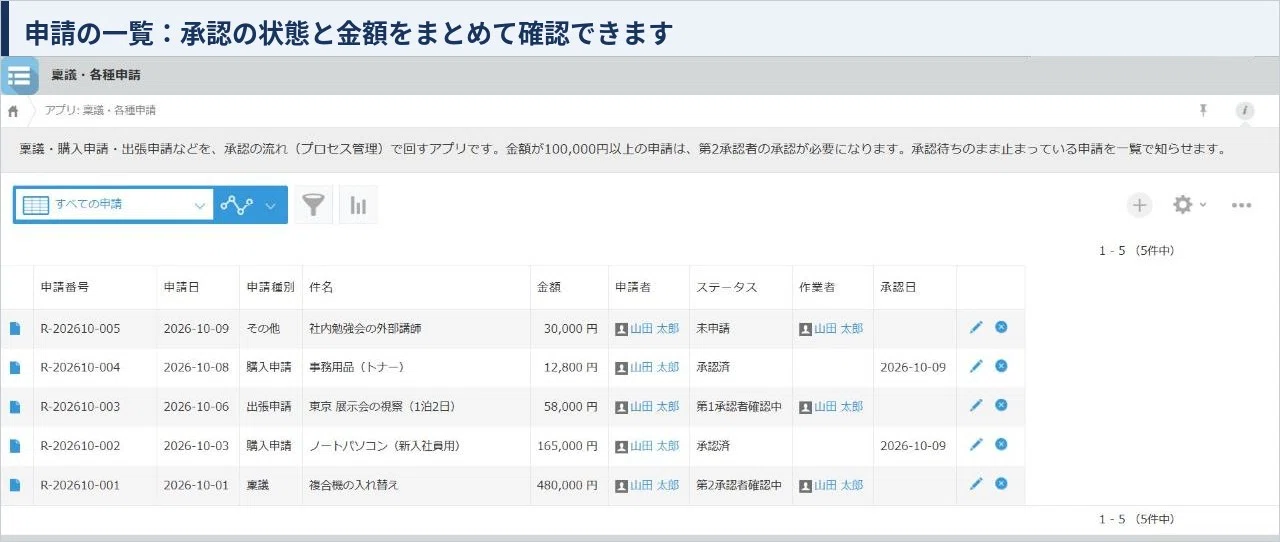Edit the R-202610-005 row with pencil

click(x=976, y=327)
